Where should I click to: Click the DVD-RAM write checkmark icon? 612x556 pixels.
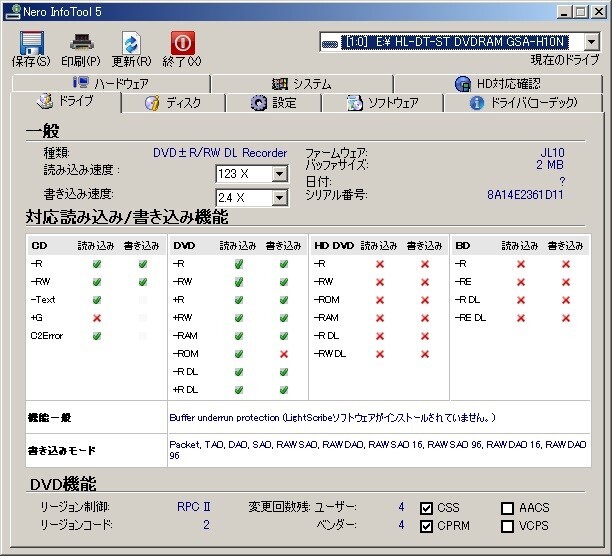pyautogui.click(x=284, y=336)
